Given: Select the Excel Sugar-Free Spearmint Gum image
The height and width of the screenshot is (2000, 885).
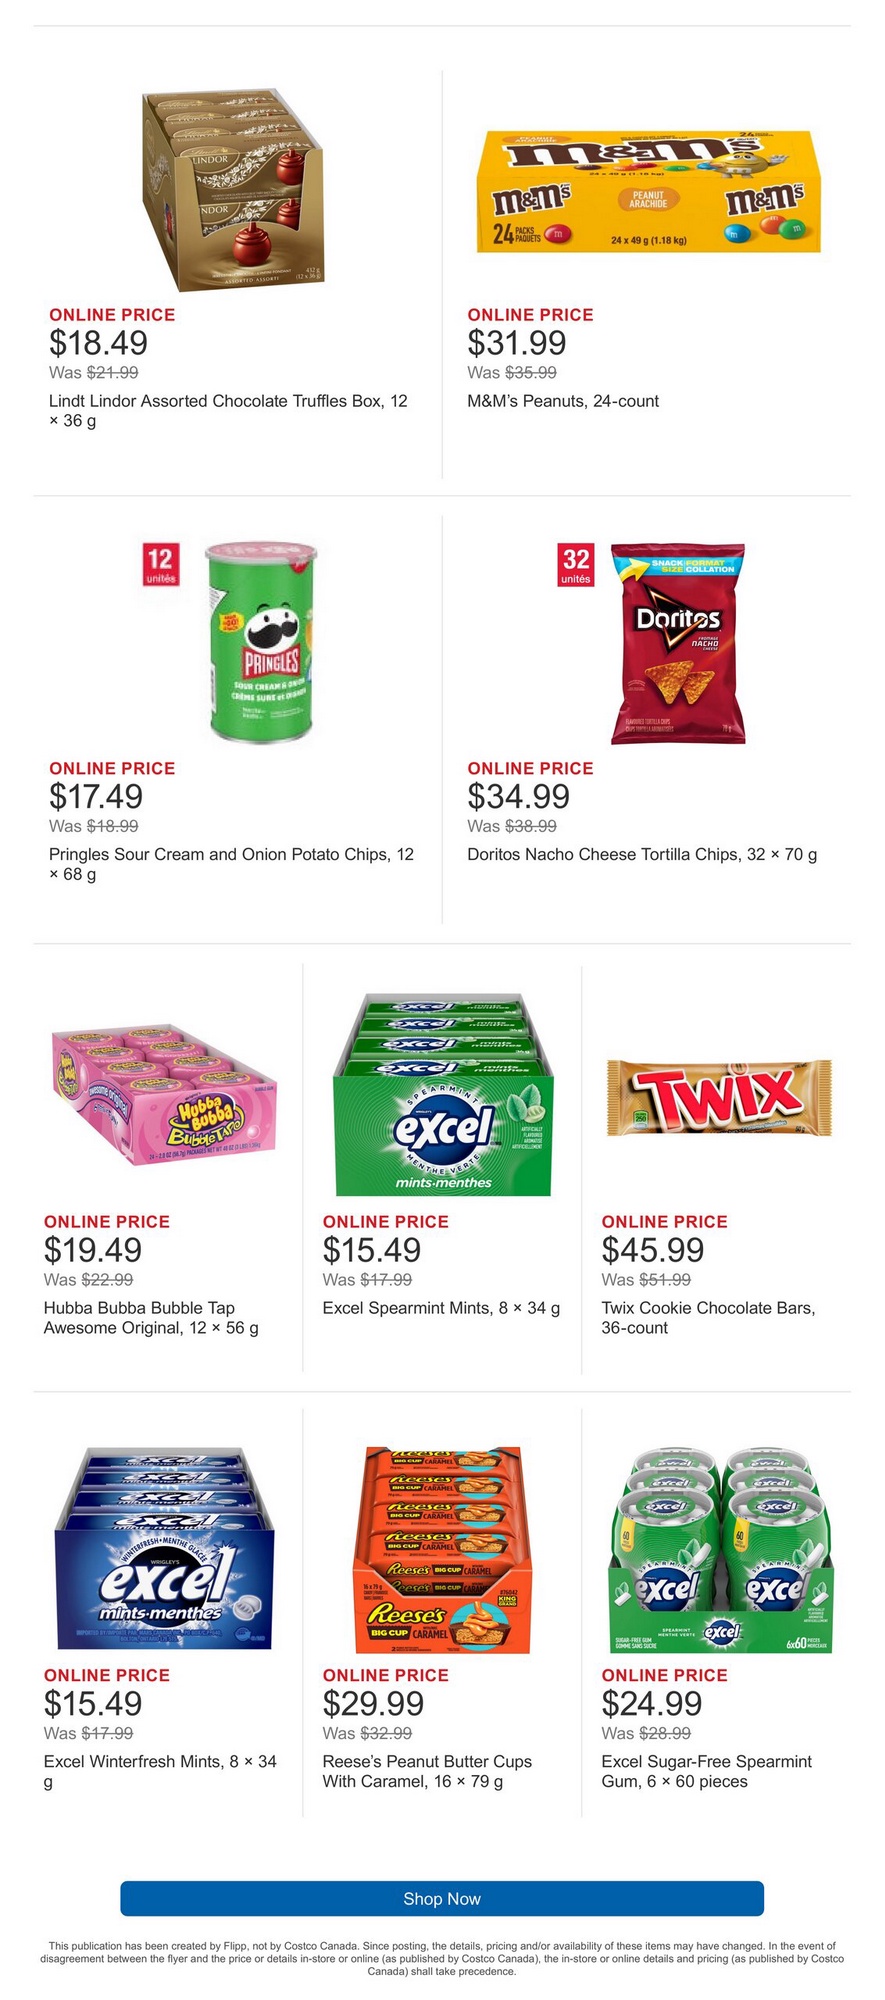Looking at the screenshot, I should coord(721,1548).
